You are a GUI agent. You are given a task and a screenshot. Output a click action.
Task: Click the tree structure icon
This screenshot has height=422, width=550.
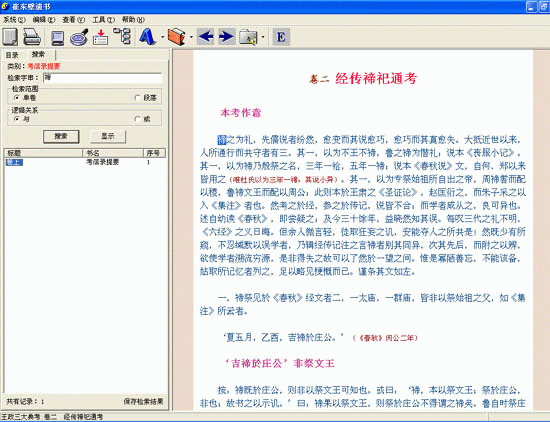click(122, 36)
